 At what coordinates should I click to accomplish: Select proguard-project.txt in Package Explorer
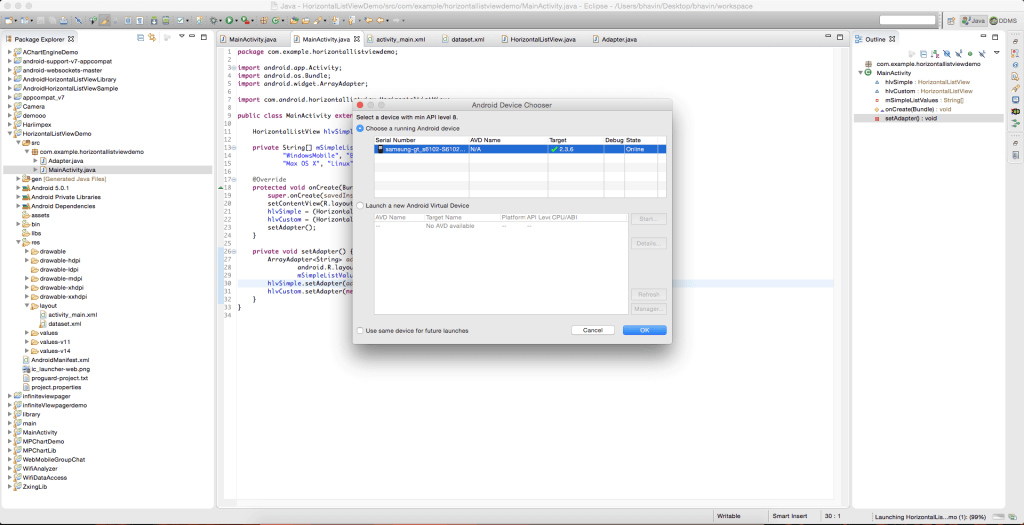[x=59, y=378]
